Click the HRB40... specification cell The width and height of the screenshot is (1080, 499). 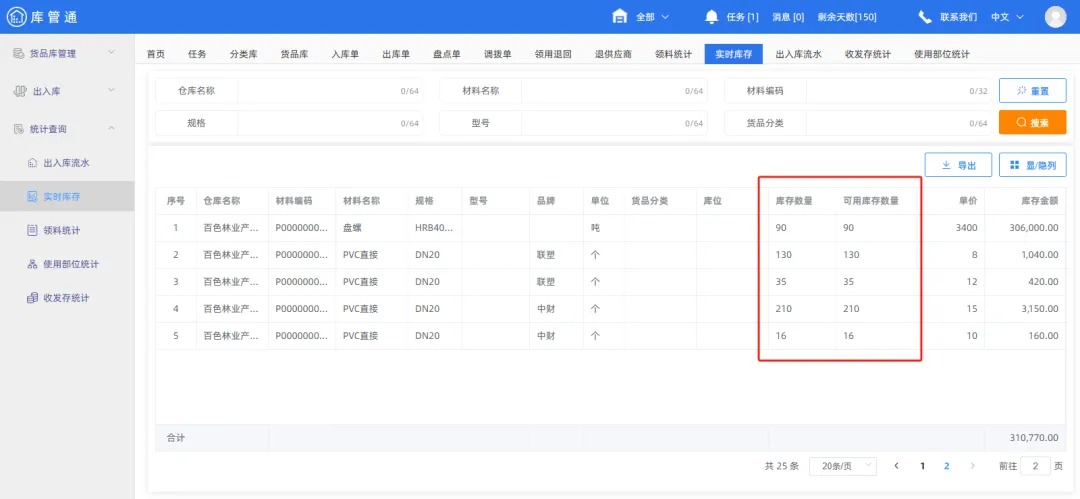pyautogui.click(x=434, y=227)
